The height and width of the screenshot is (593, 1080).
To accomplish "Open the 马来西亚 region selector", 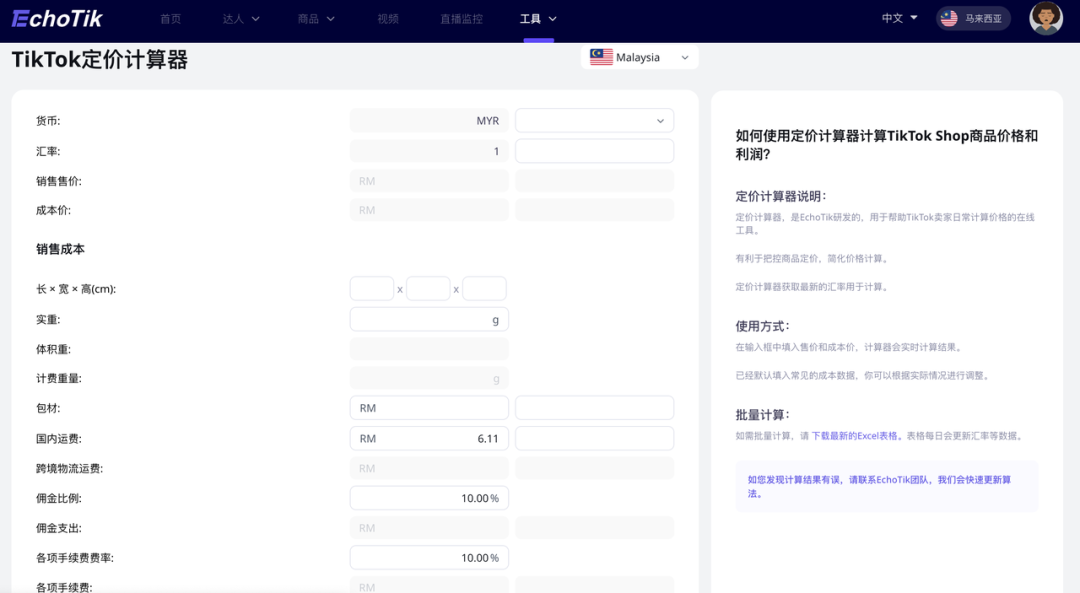I will (973, 19).
